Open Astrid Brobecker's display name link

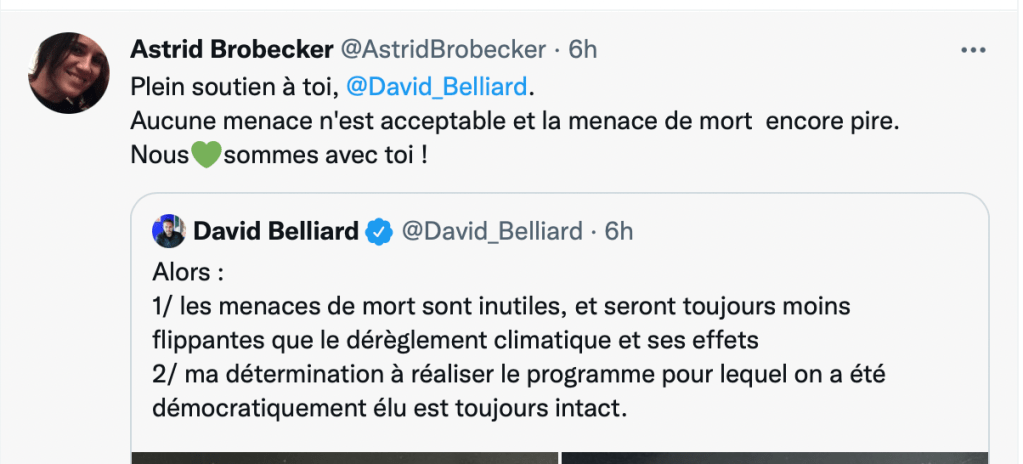tap(232, 49)
